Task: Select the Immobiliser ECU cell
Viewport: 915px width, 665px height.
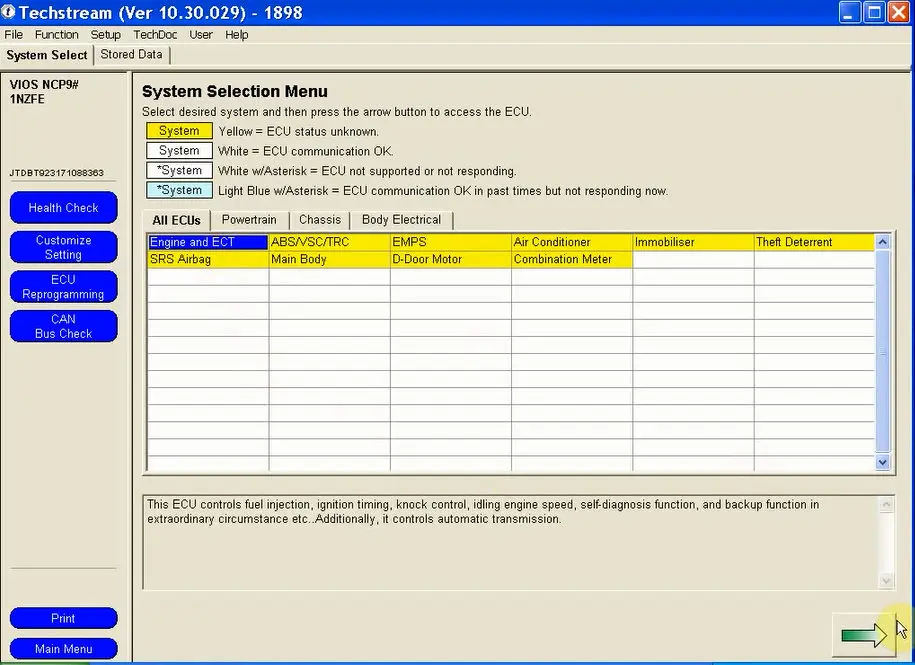Action: pos(692,242)
